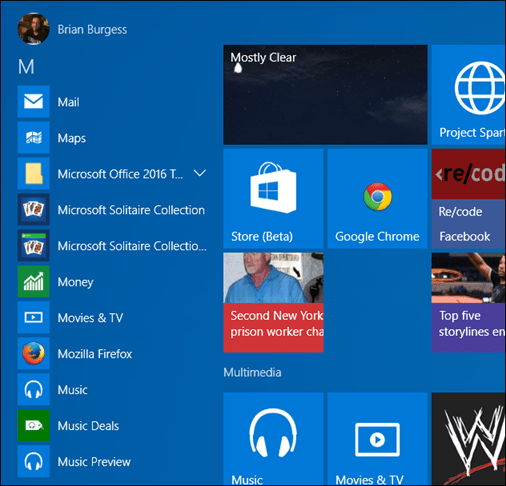Click the Money label text
This screenshot has width=506, height=486.
[x=76, y=282]
